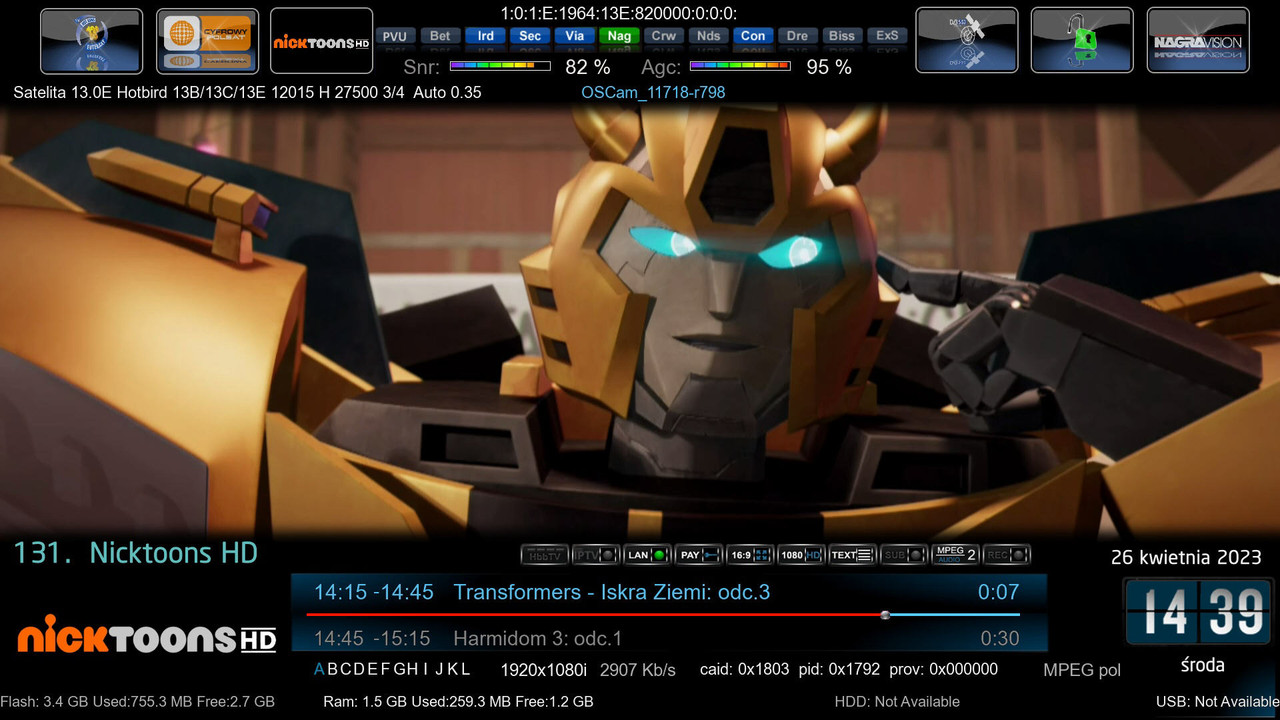The width and height of the screenshot is (1280, 720).
Task: Click channel name 131. Nicktoons HD
Action: click(x=135, y=553)
